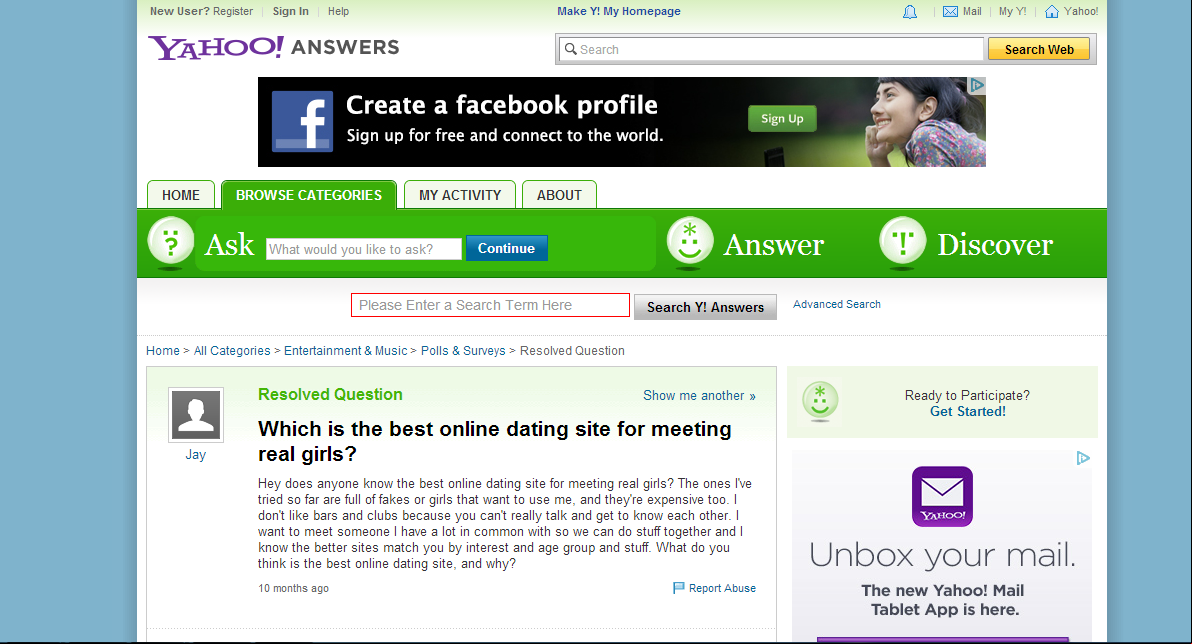Click the Report Abuse flag icon
This screenshot has height=644, width=1192.
[679, 588]
